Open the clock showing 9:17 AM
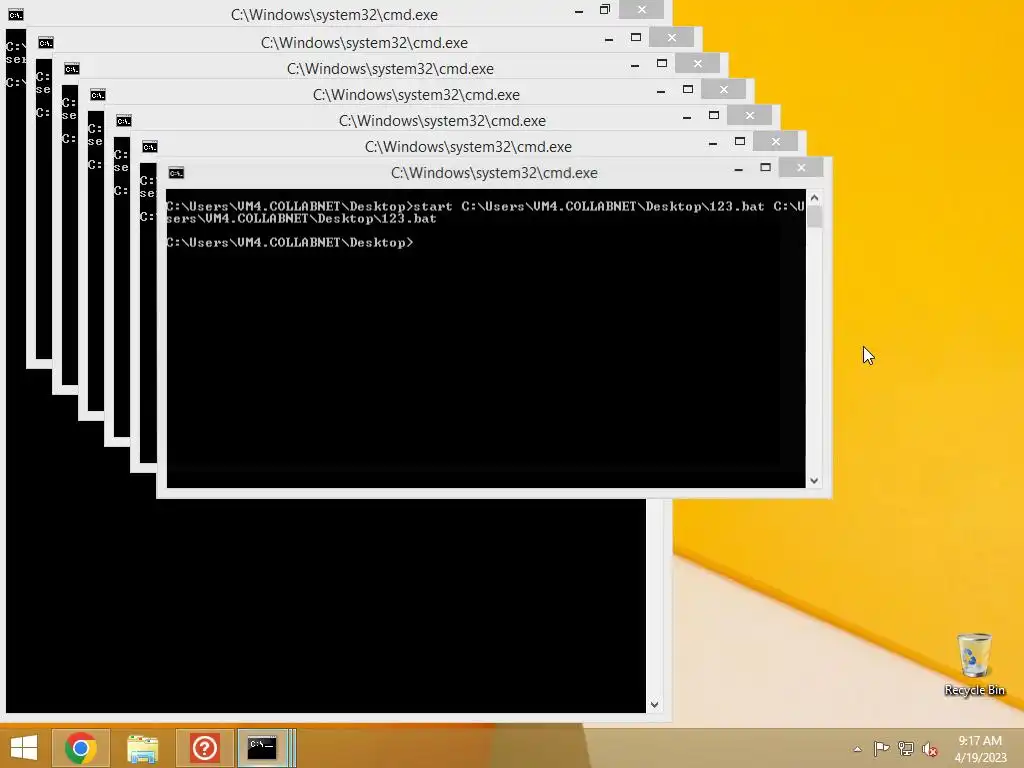The height and width of the screenshot is (768, 1024). (x=980, y=749)
